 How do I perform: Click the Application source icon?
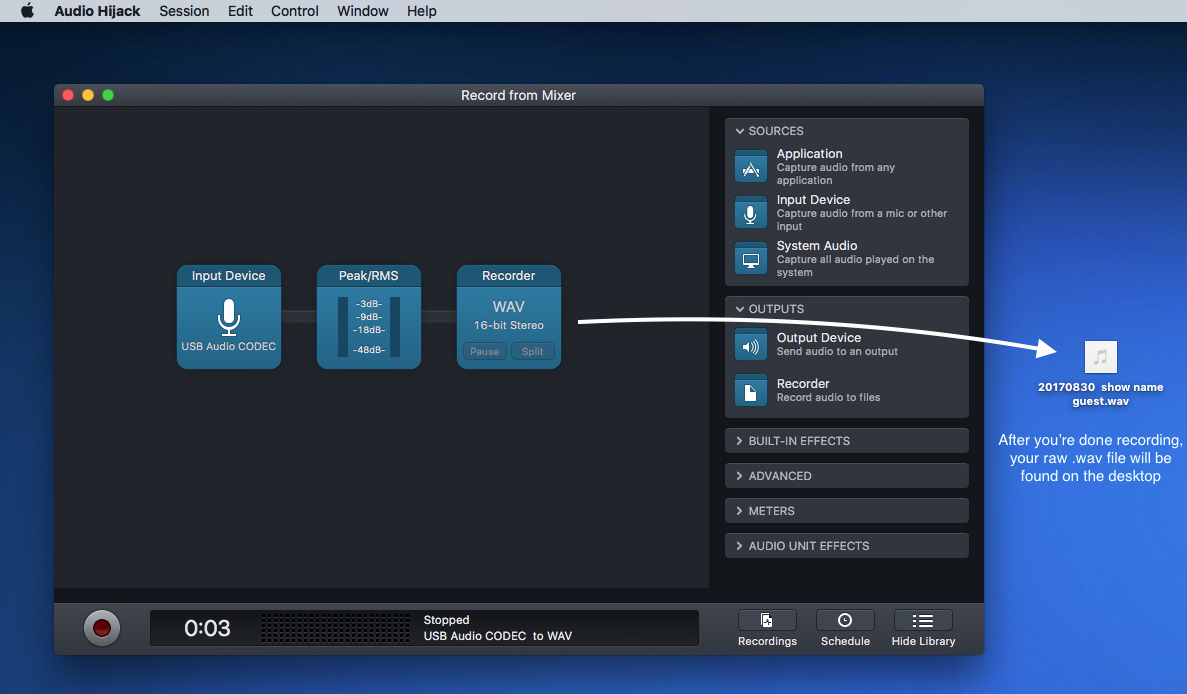751,166
